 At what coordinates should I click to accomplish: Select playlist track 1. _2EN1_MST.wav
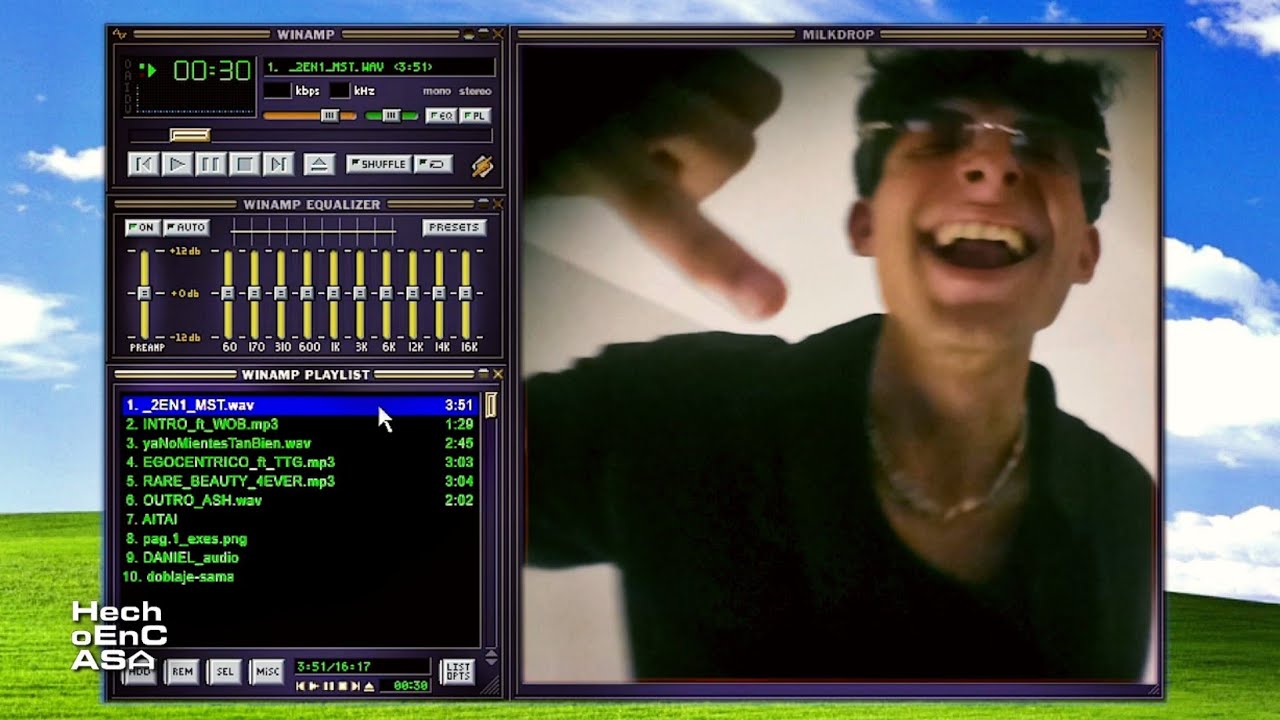click(301, 405)
